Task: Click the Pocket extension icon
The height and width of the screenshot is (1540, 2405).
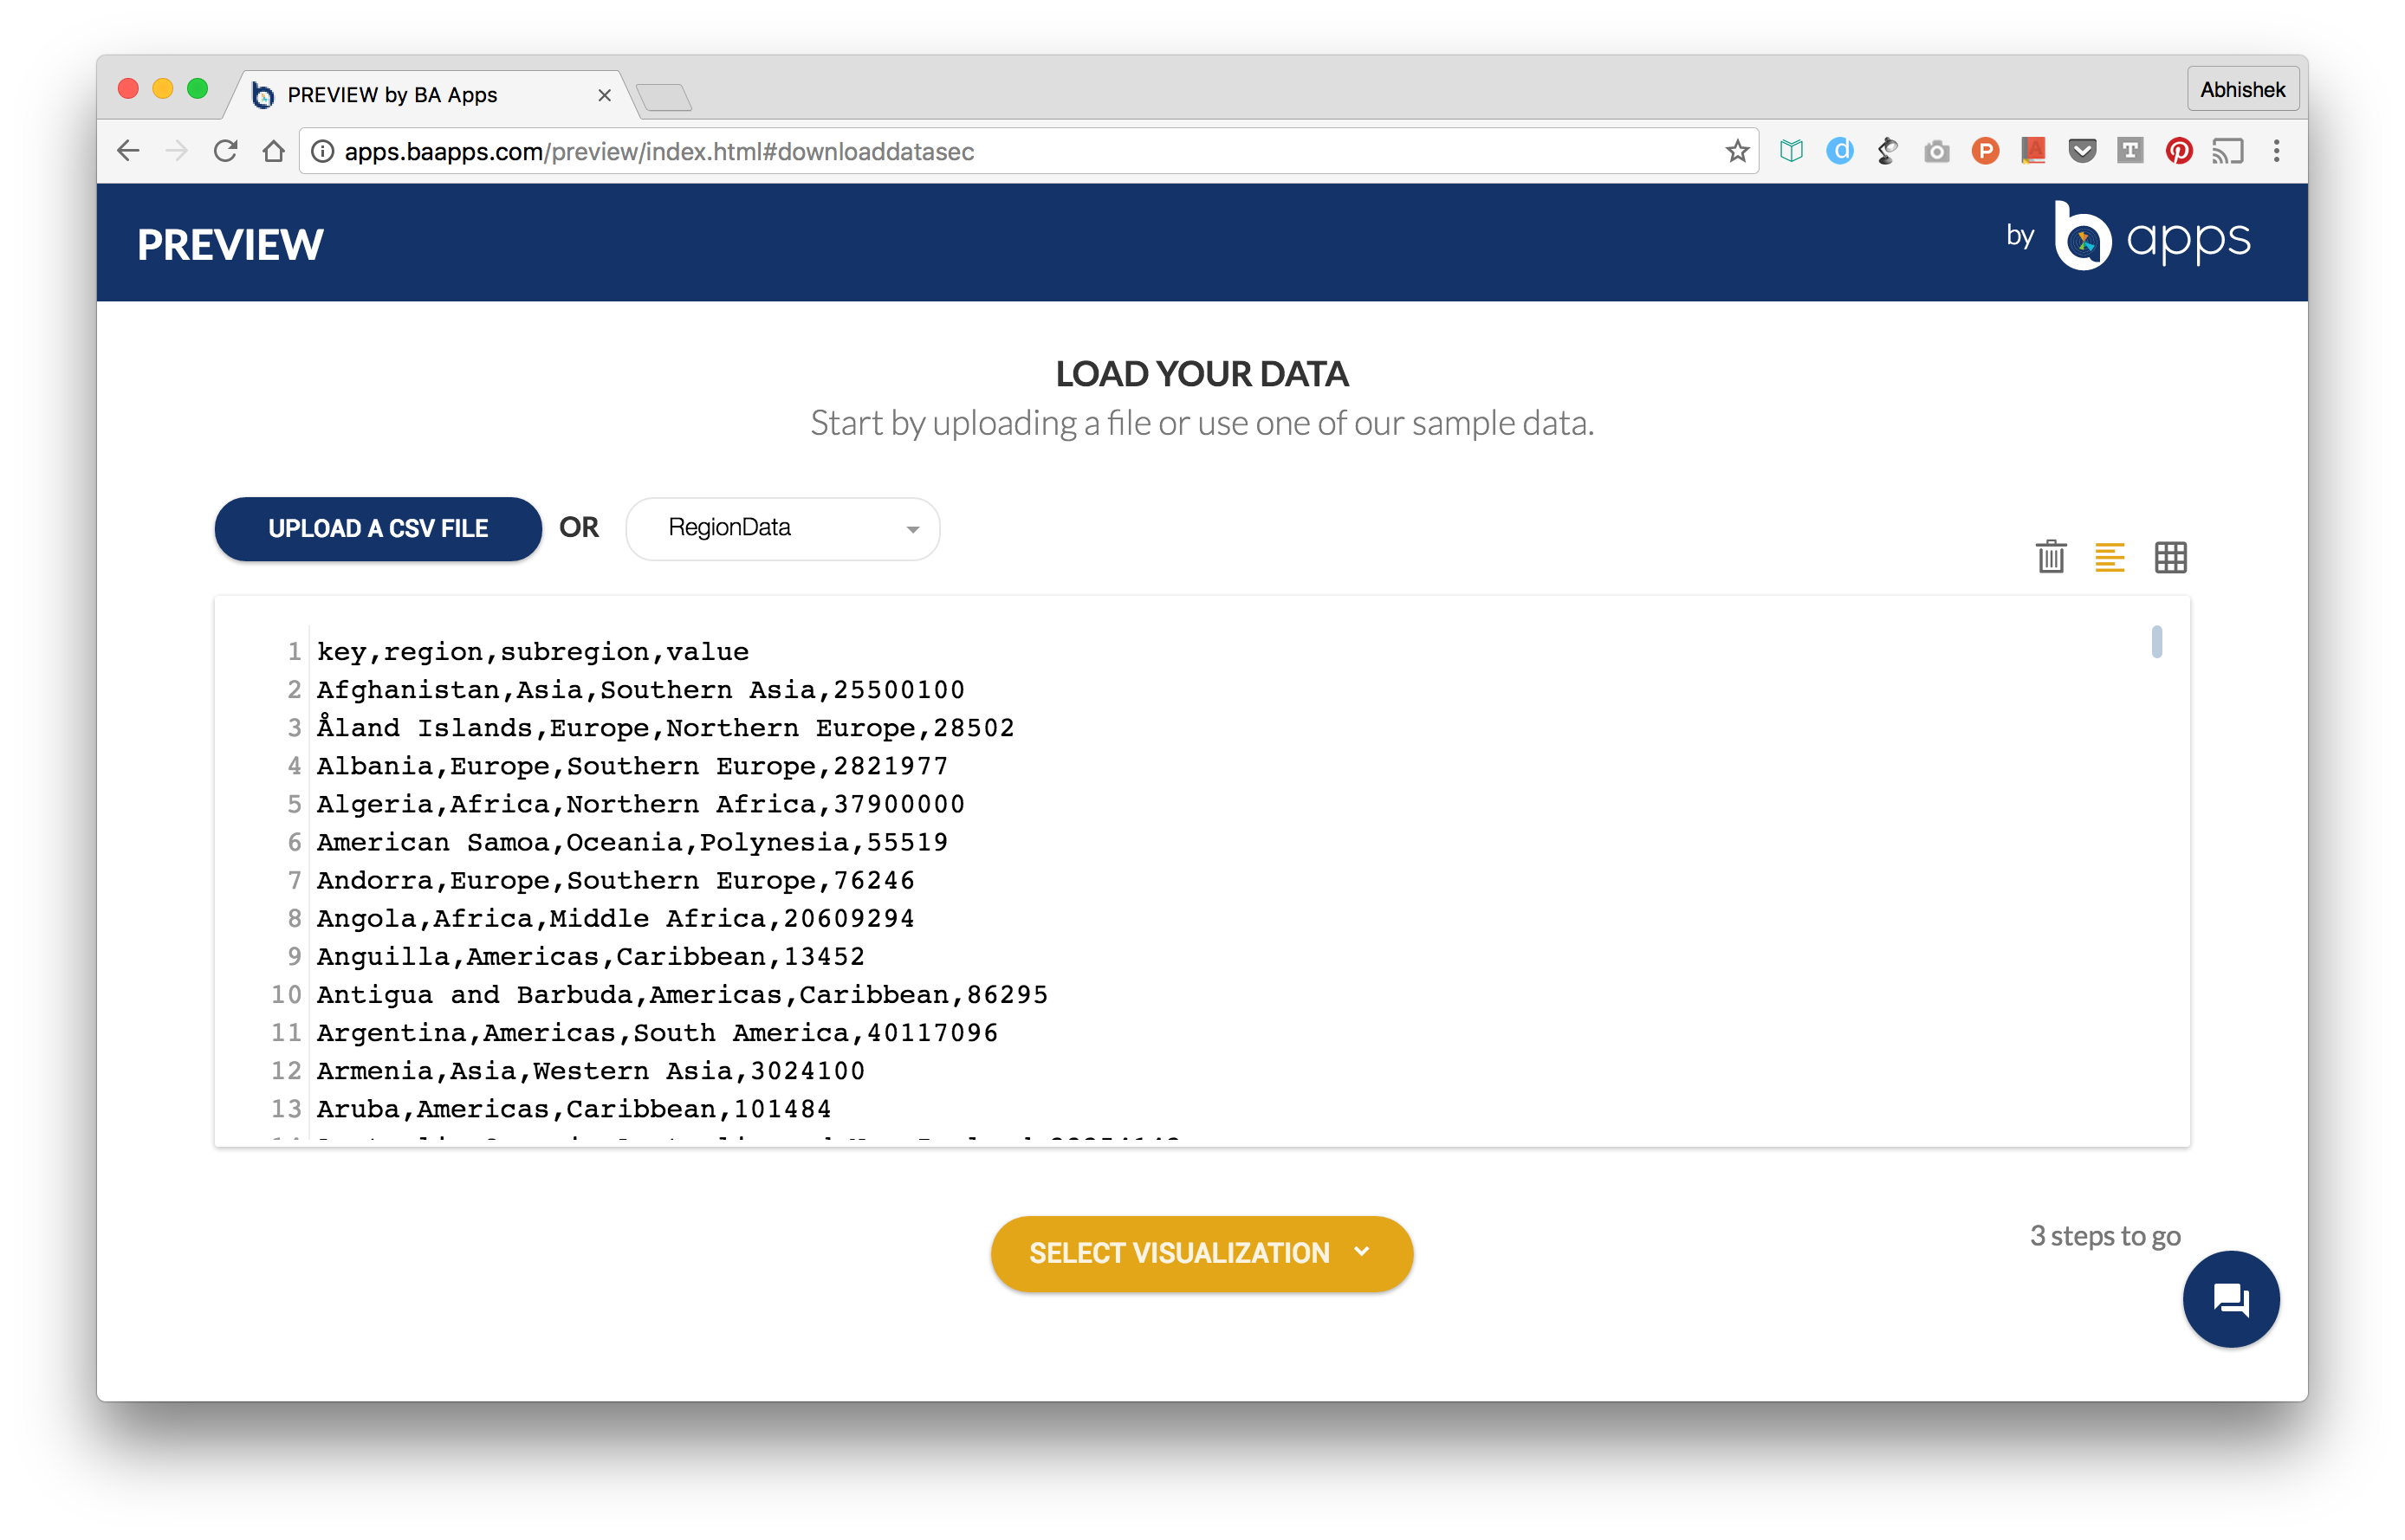Action: tap(2081, 151)
